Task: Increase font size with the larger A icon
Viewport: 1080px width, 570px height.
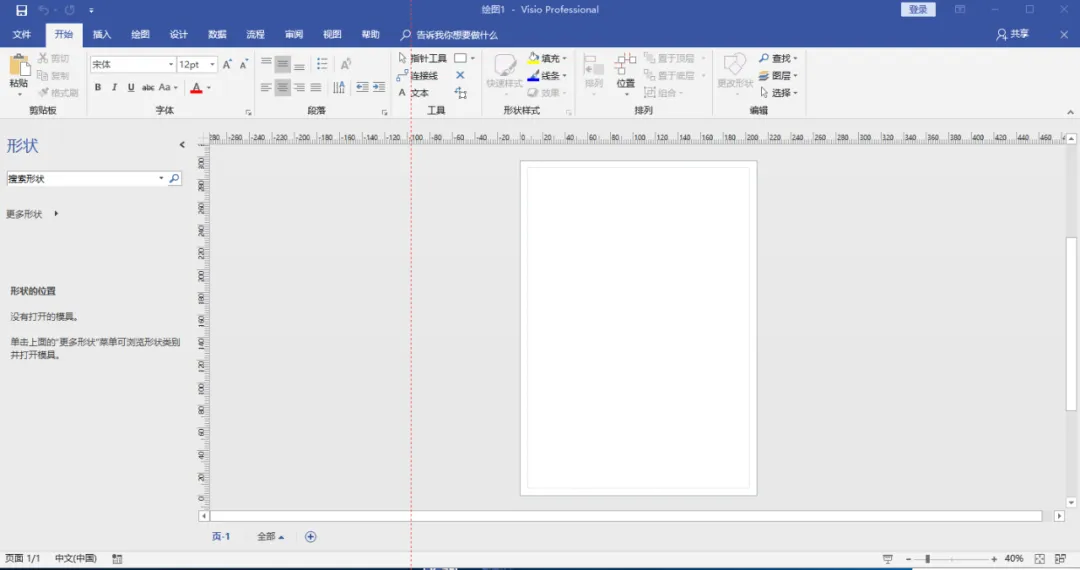Action: coord(227,64)
